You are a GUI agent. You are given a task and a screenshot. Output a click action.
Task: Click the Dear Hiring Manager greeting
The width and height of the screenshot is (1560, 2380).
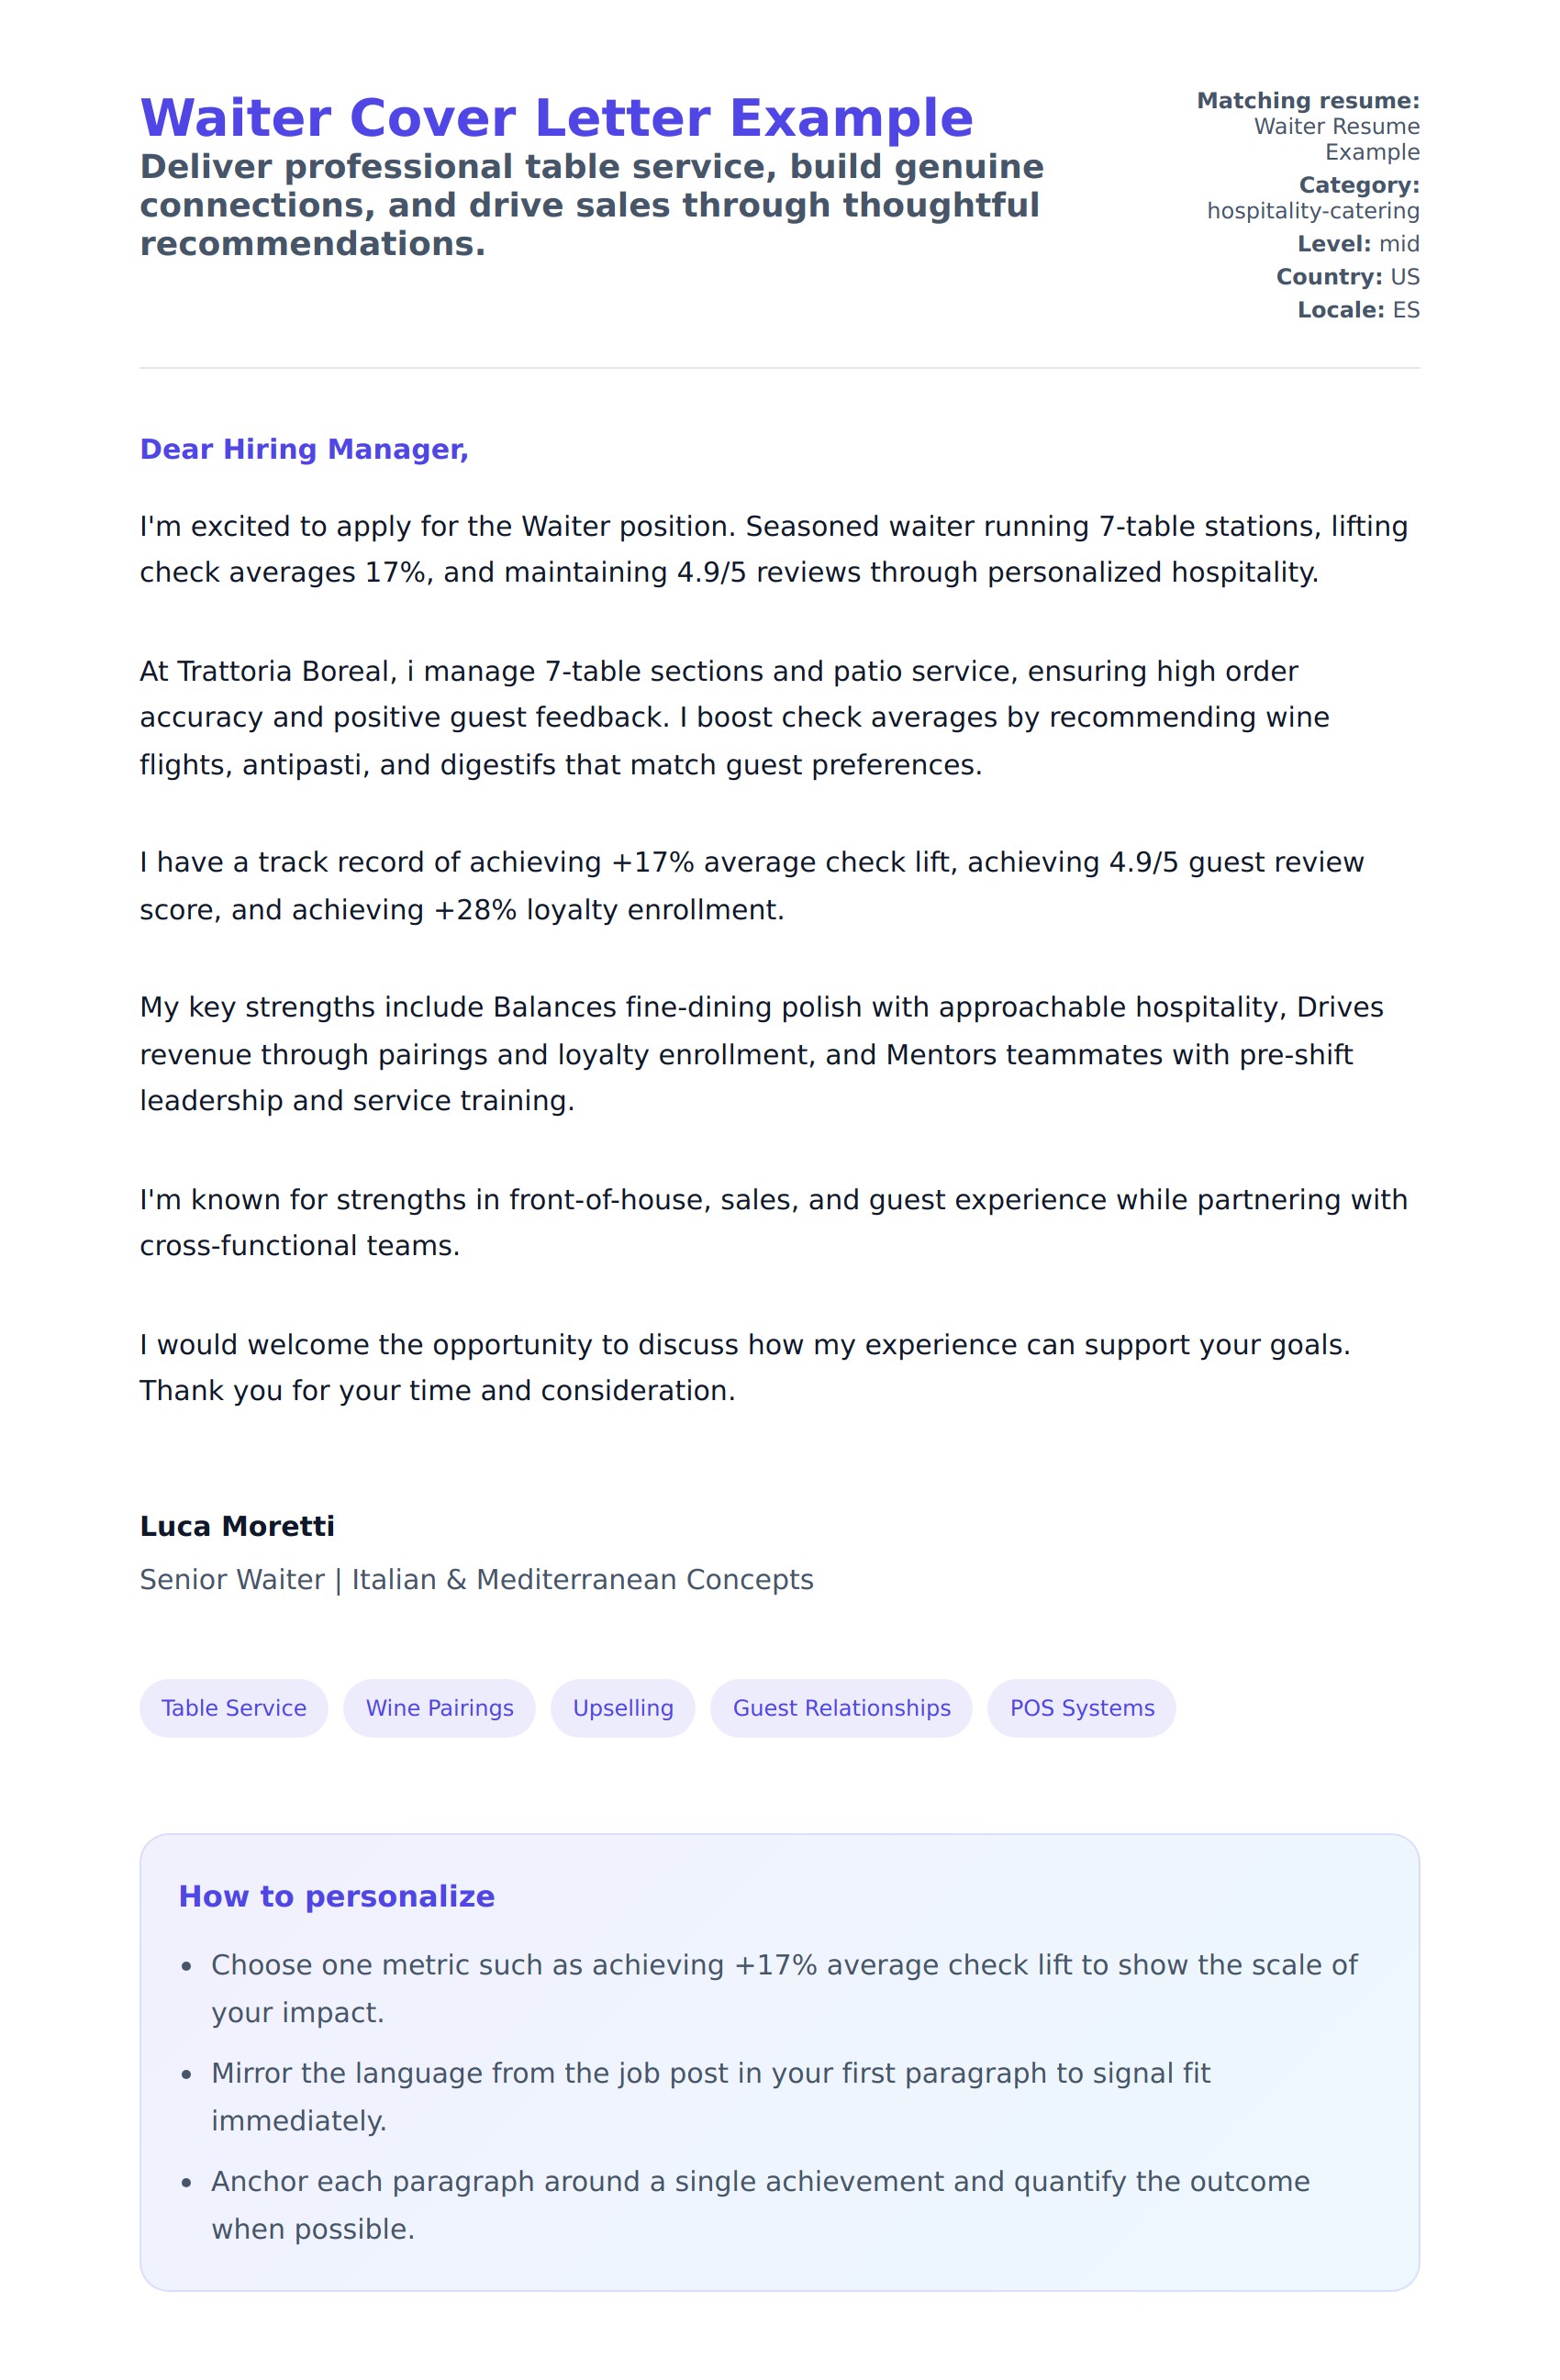point(304,449)
